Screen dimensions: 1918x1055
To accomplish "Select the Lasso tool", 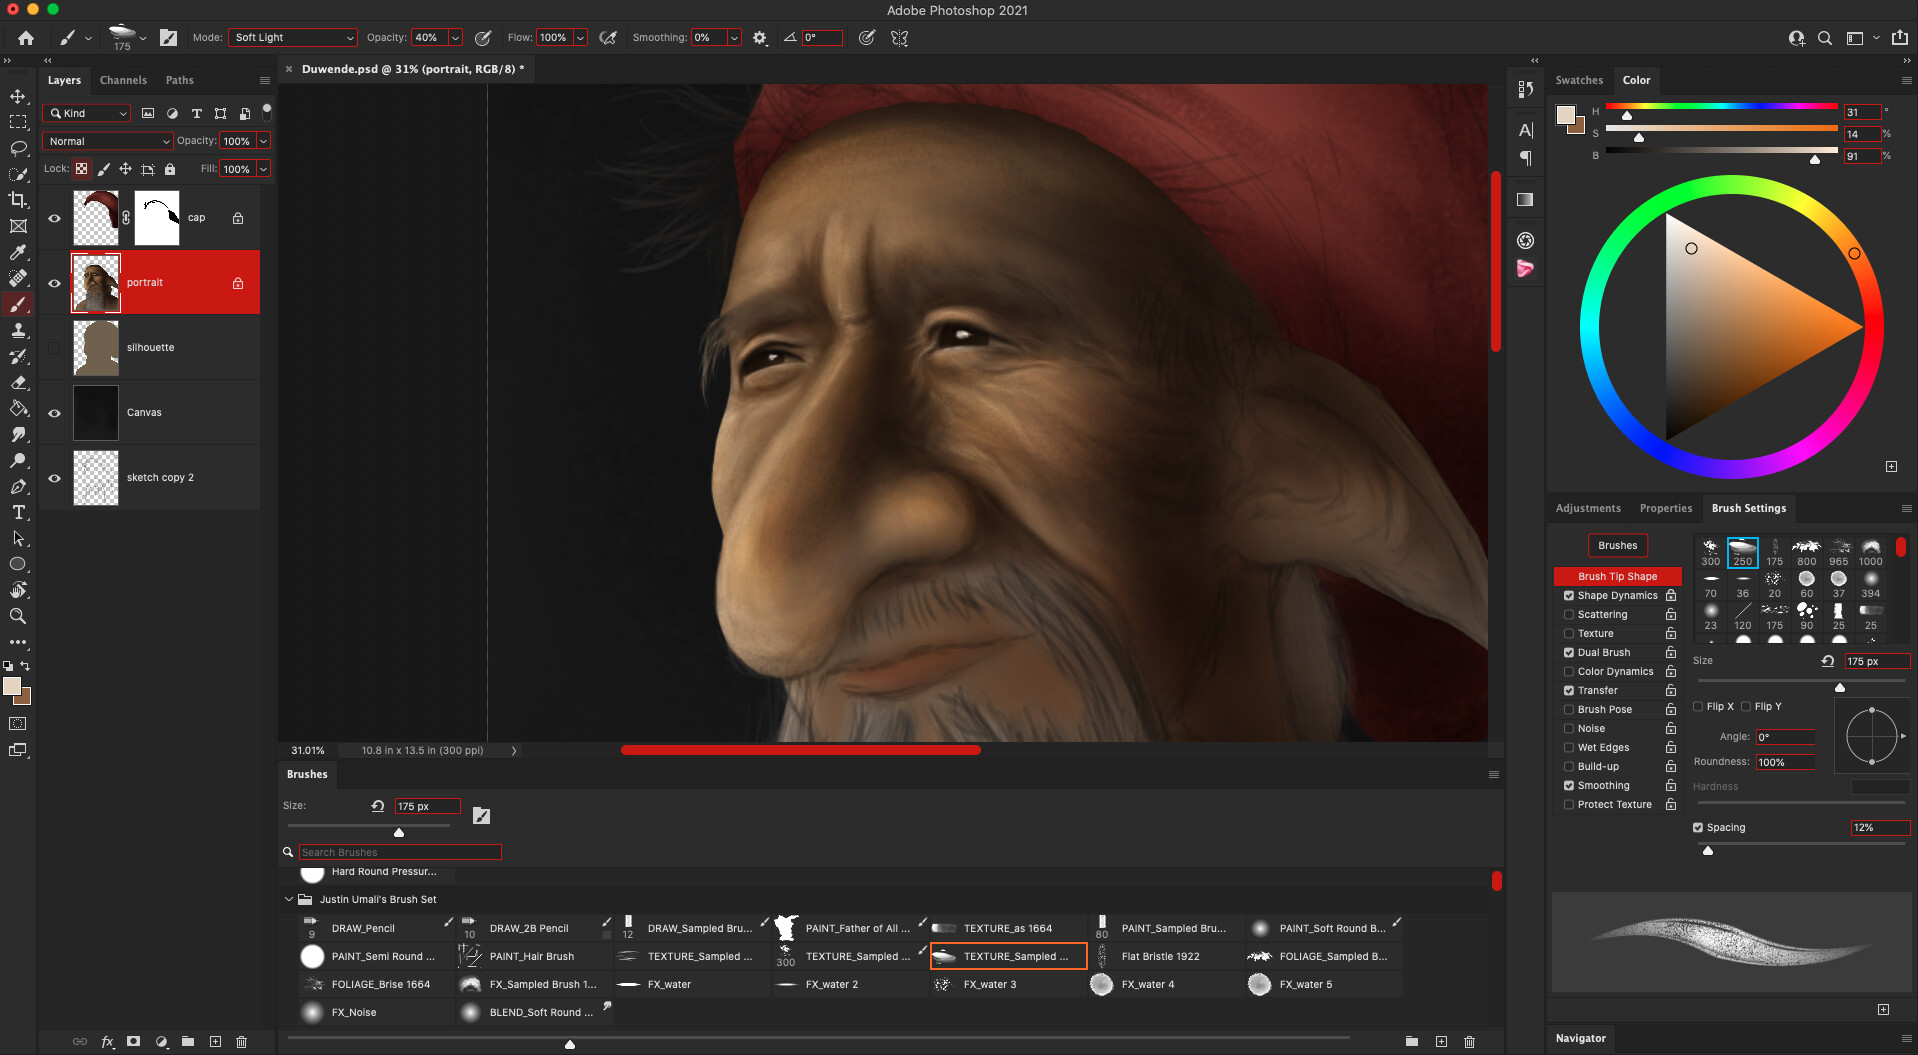I will pos(18,148).
